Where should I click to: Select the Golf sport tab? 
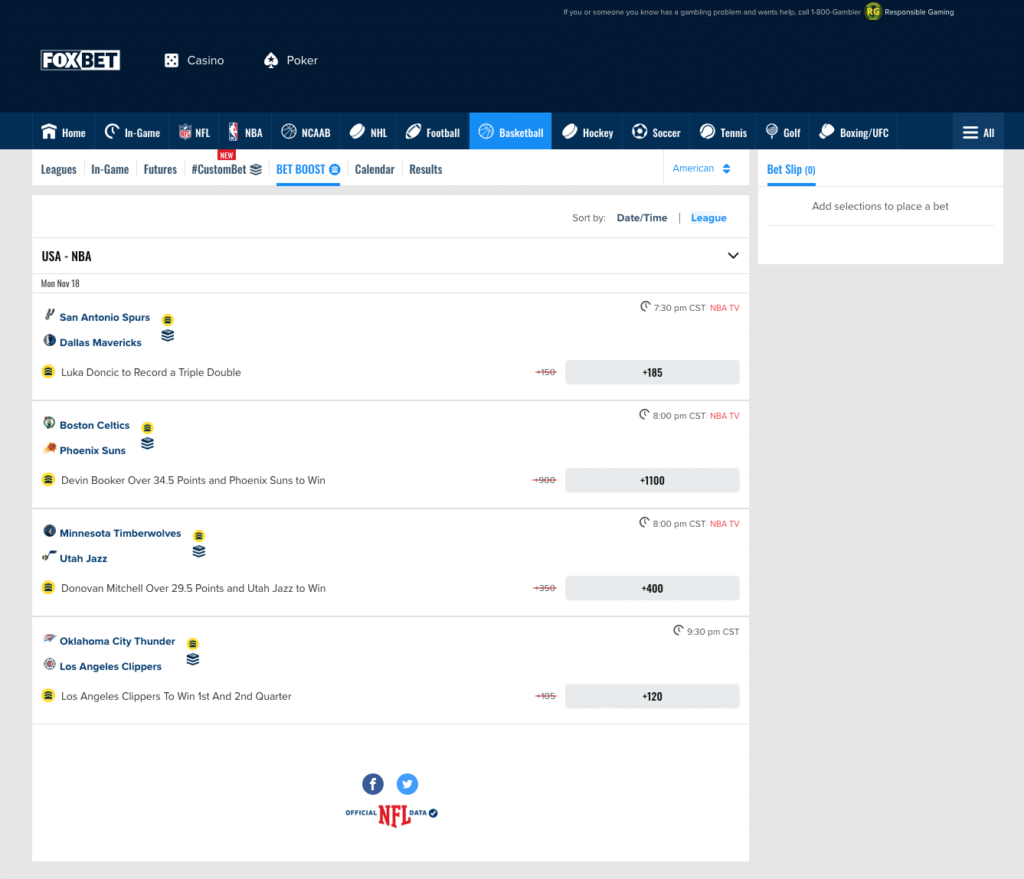783,132
